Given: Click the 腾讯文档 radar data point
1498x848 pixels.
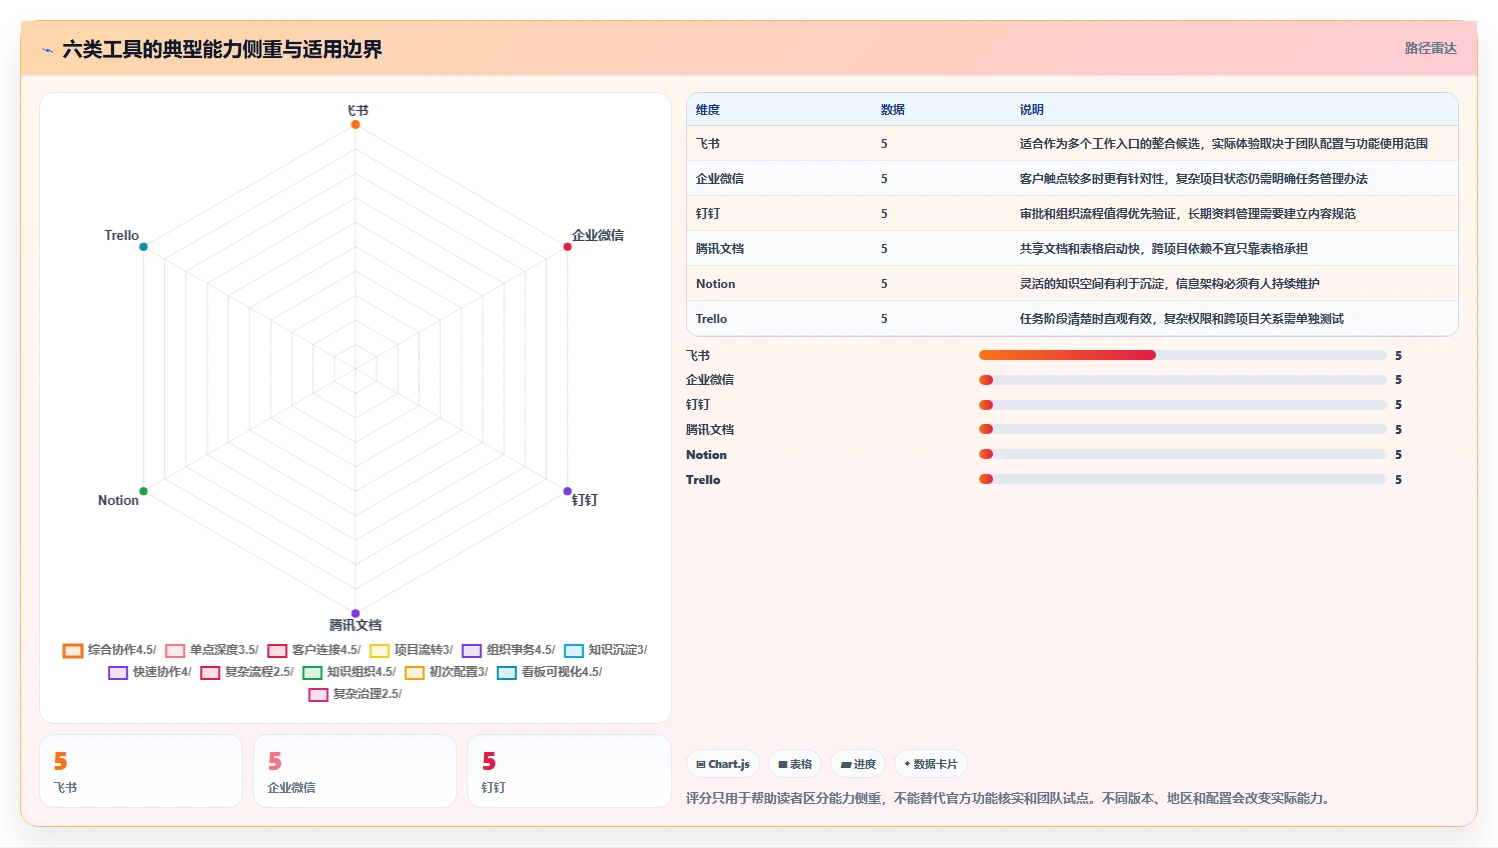Looking at the screenshot, I should (x=355, y=613).
